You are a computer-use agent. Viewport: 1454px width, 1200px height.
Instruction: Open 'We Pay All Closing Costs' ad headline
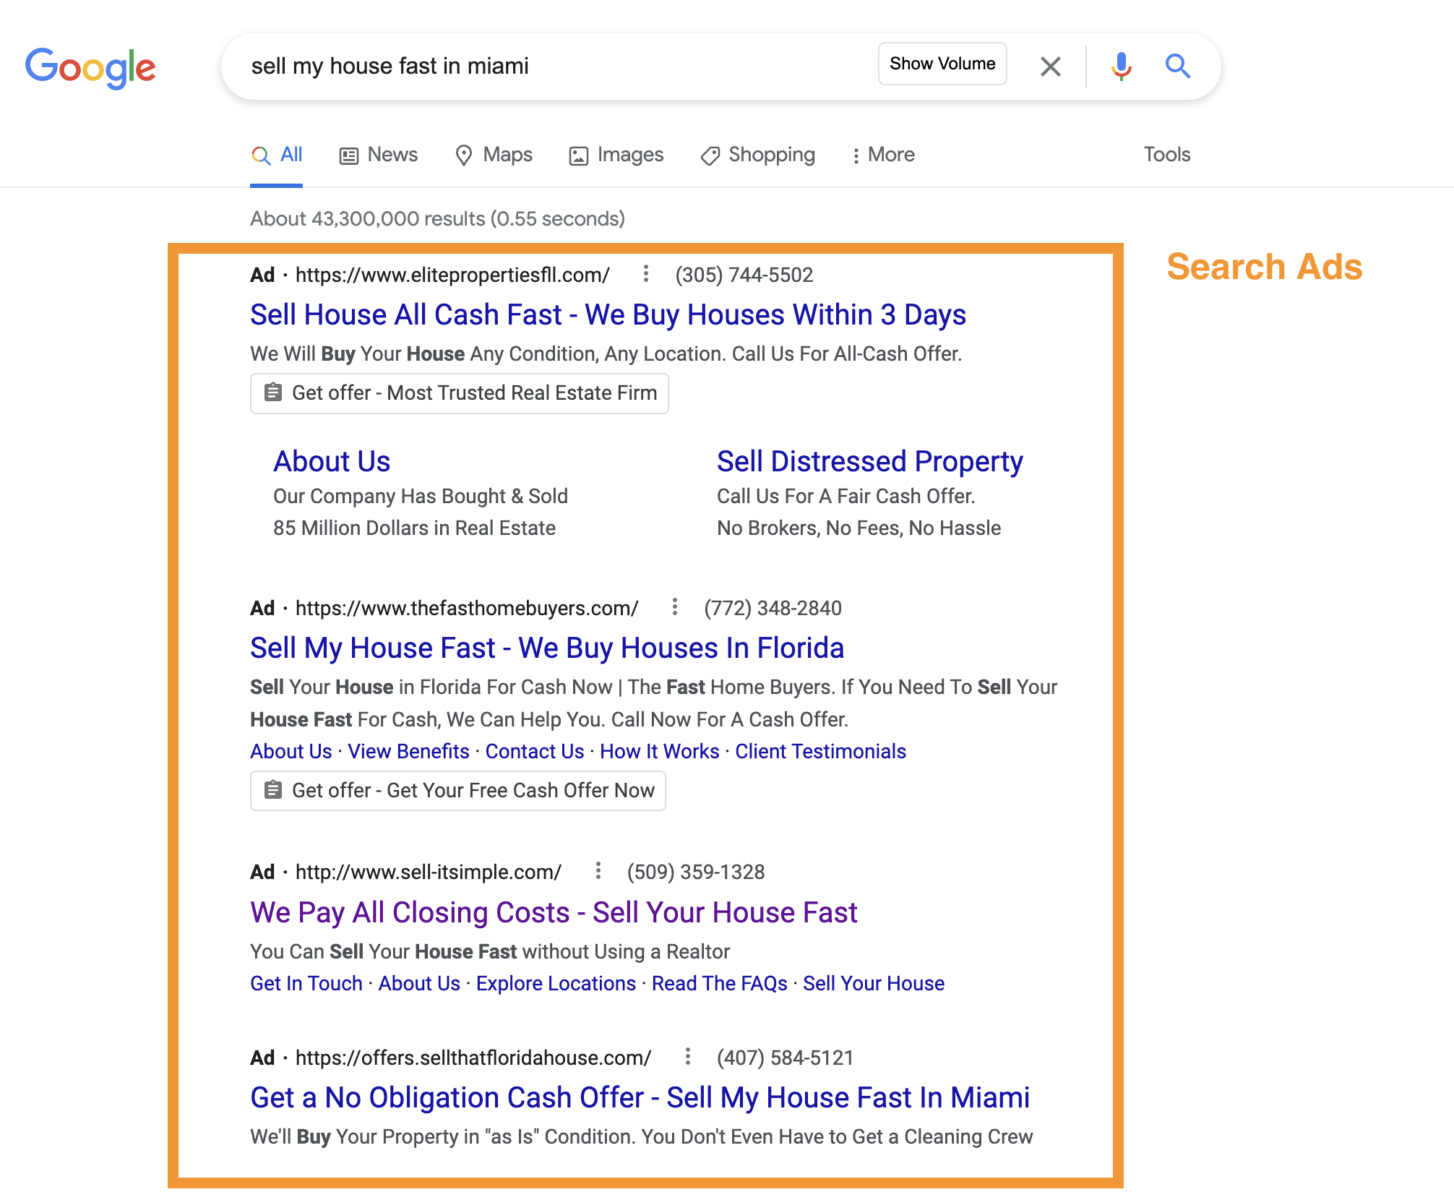pos(554,912)
